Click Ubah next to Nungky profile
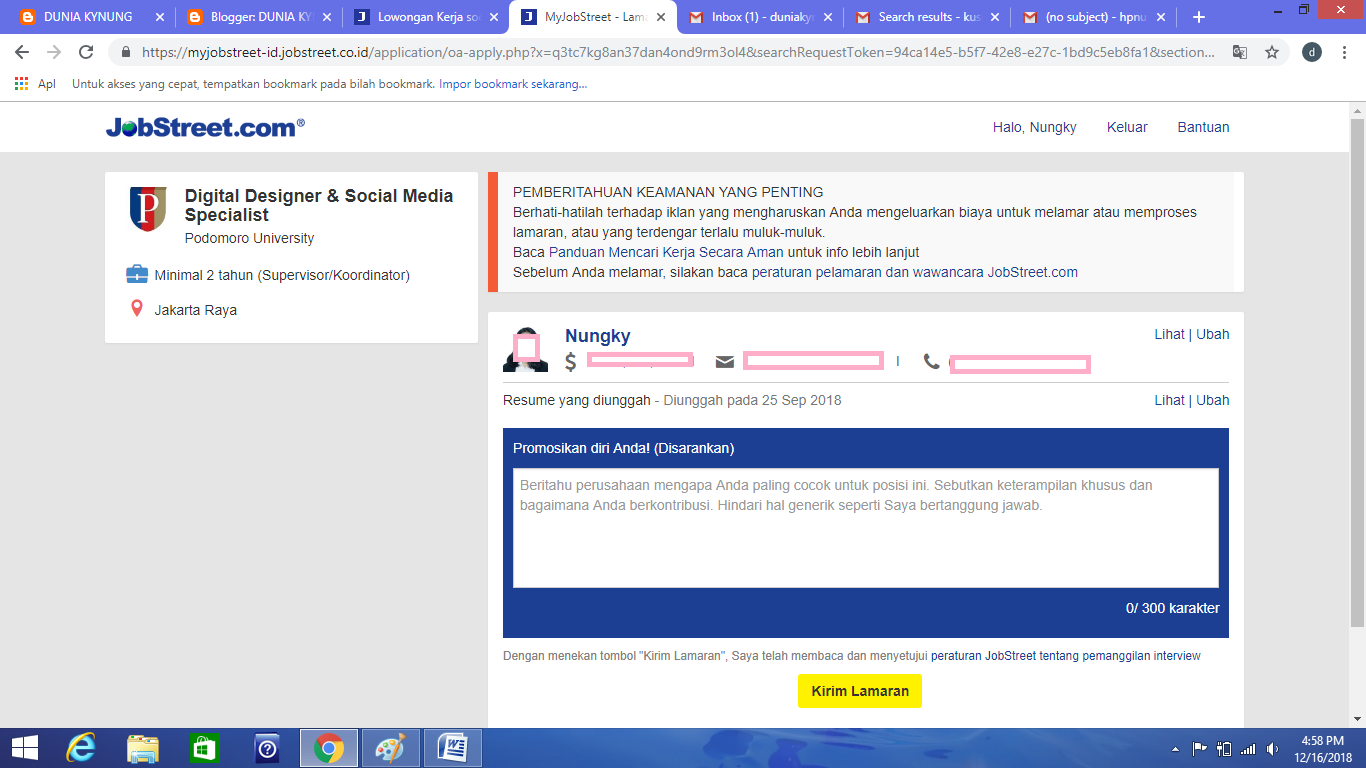This screenshot has width=1366, height=768. click(x=1213, y=334)
